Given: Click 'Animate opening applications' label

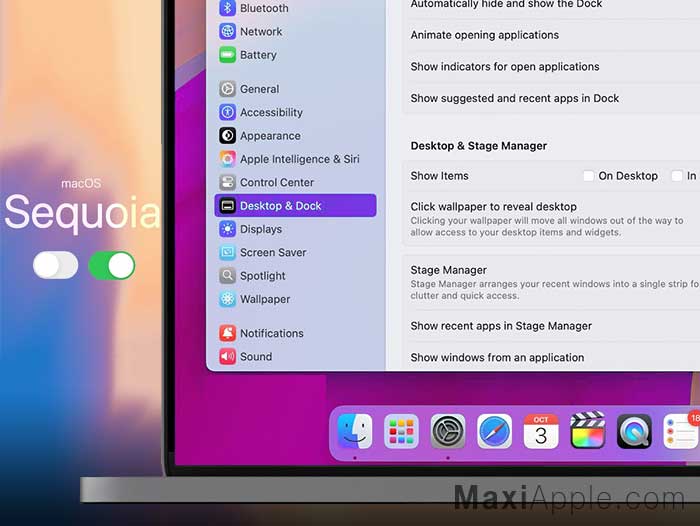Looking at the screenshot, I should (x=484, y=35).
